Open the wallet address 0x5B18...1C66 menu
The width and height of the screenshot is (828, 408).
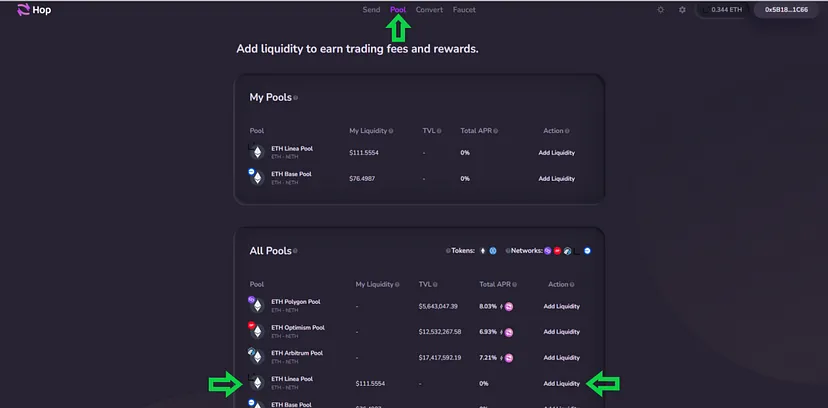point(789,10)
